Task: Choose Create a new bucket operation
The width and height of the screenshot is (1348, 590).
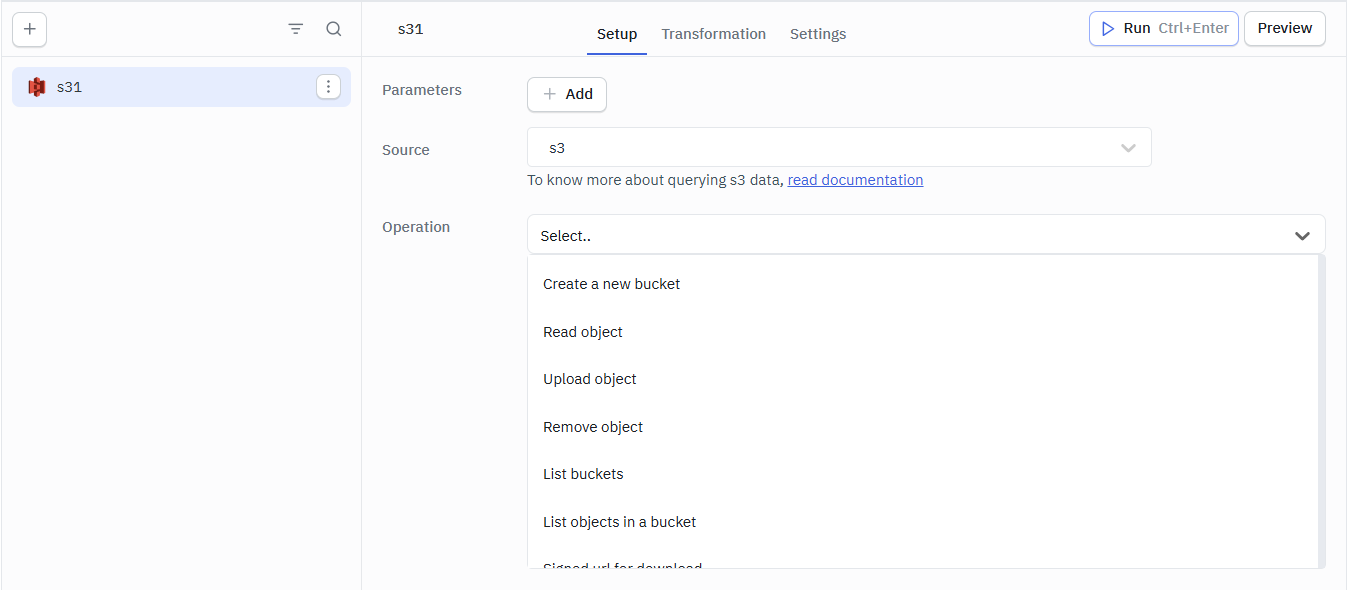Action: point(611,283)
